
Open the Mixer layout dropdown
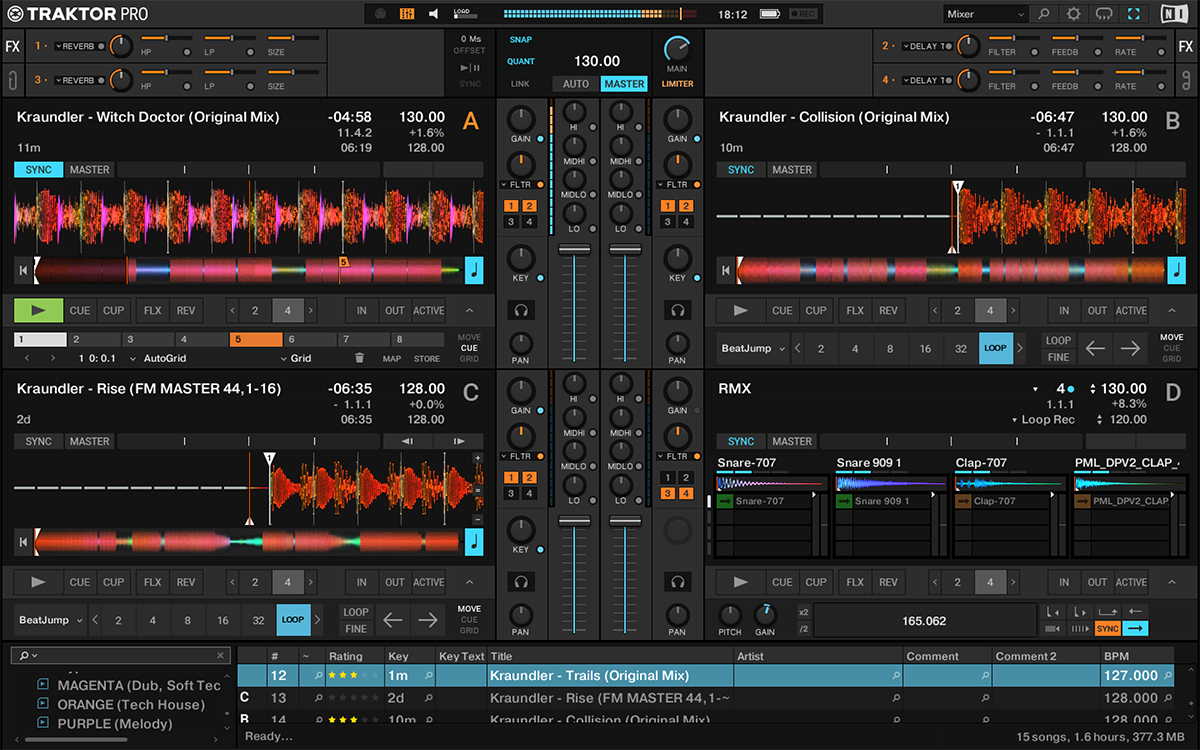pos(986,14)
